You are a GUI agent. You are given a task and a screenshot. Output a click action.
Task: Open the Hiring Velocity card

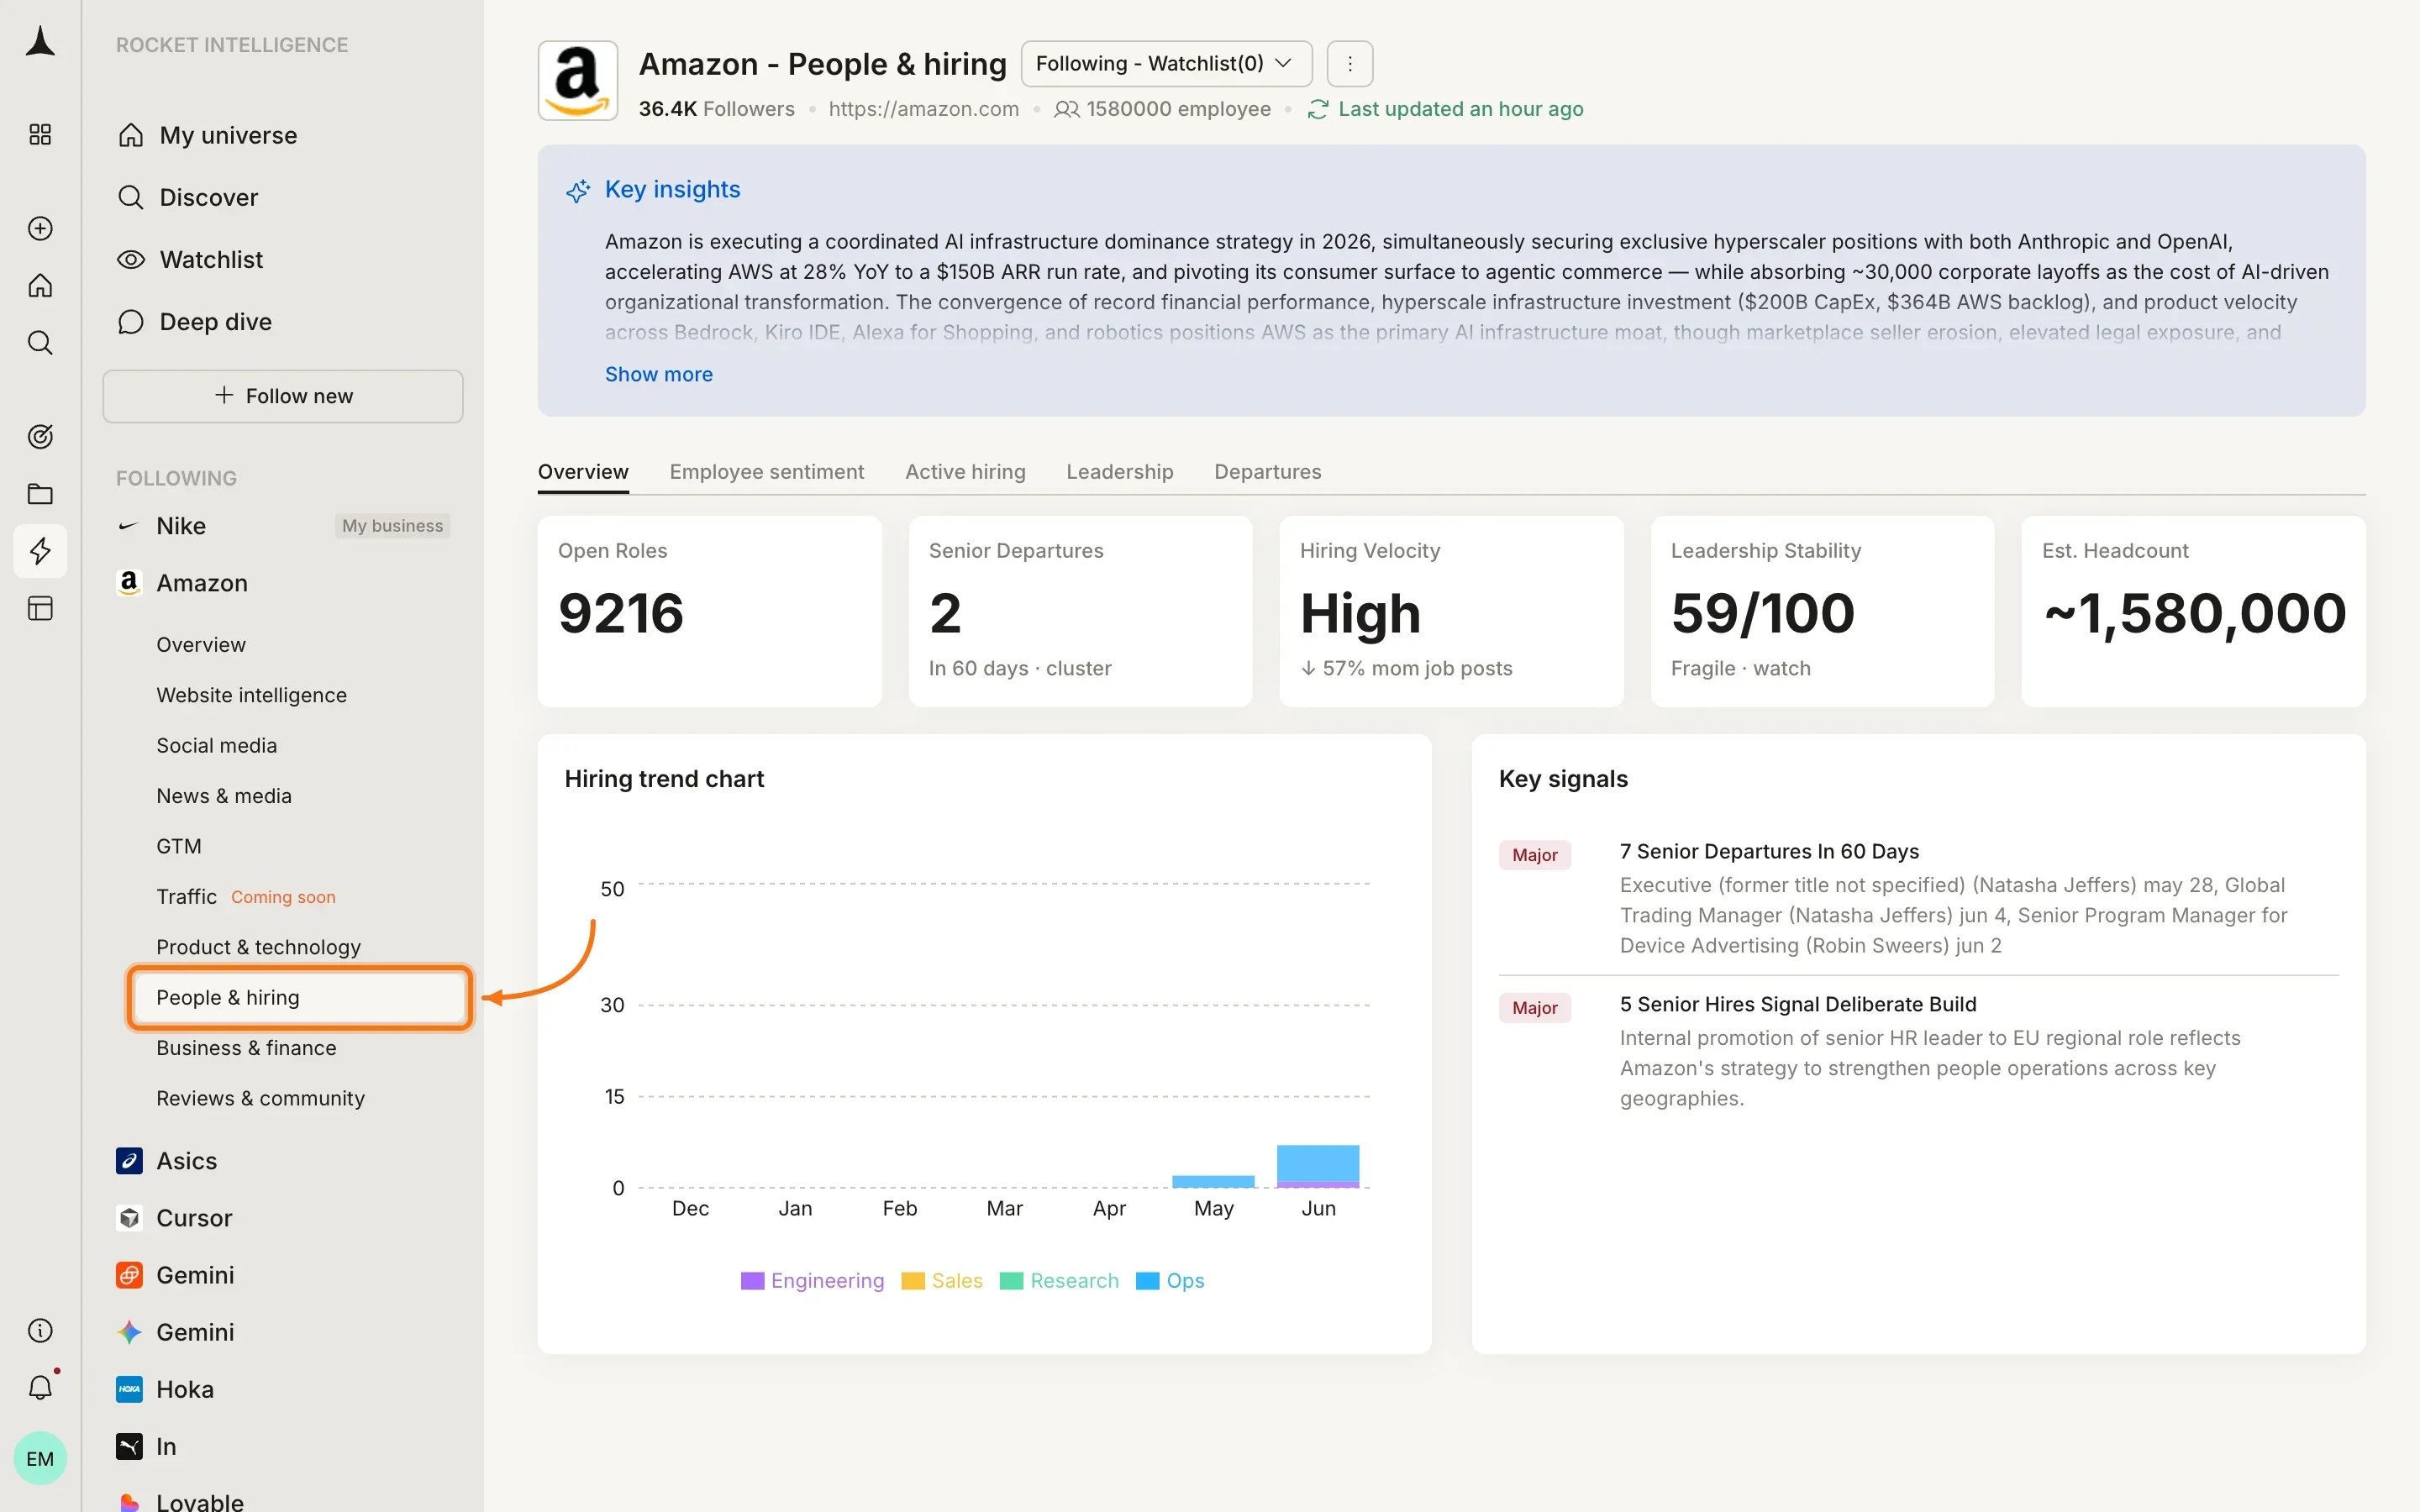click(x=1451, y=611)
